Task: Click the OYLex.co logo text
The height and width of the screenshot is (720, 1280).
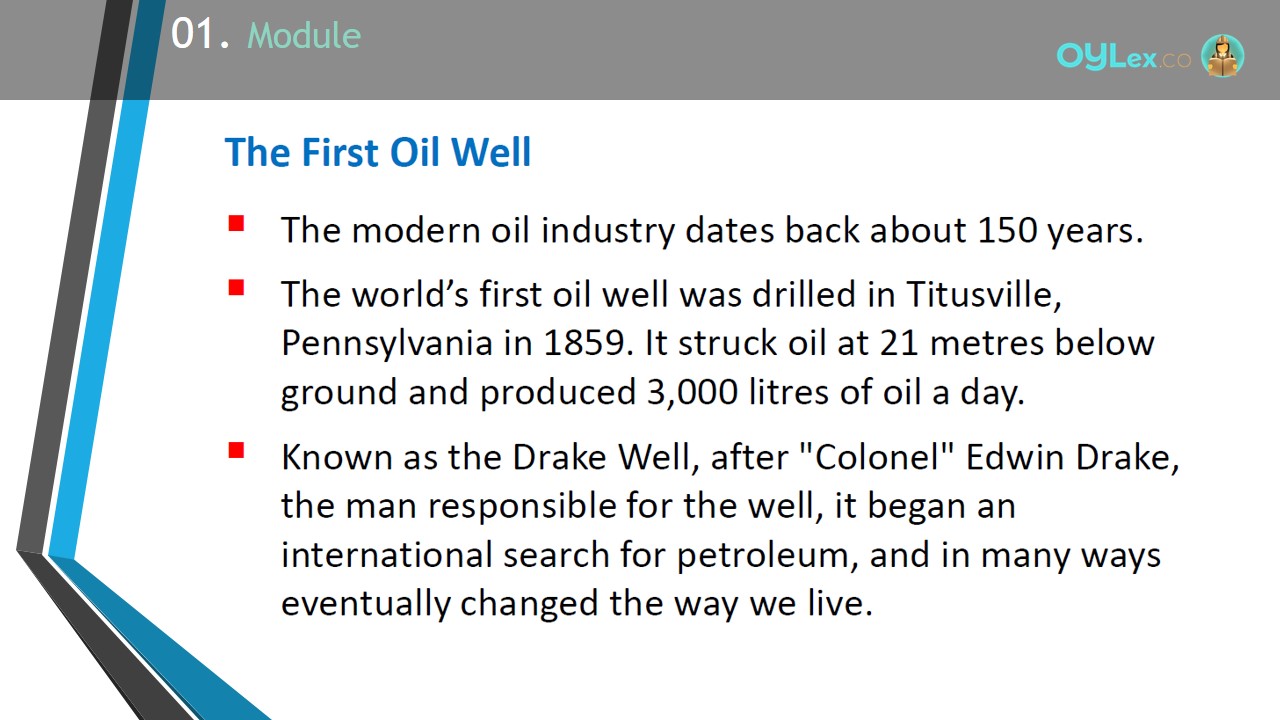Action: coord(1124,57)
